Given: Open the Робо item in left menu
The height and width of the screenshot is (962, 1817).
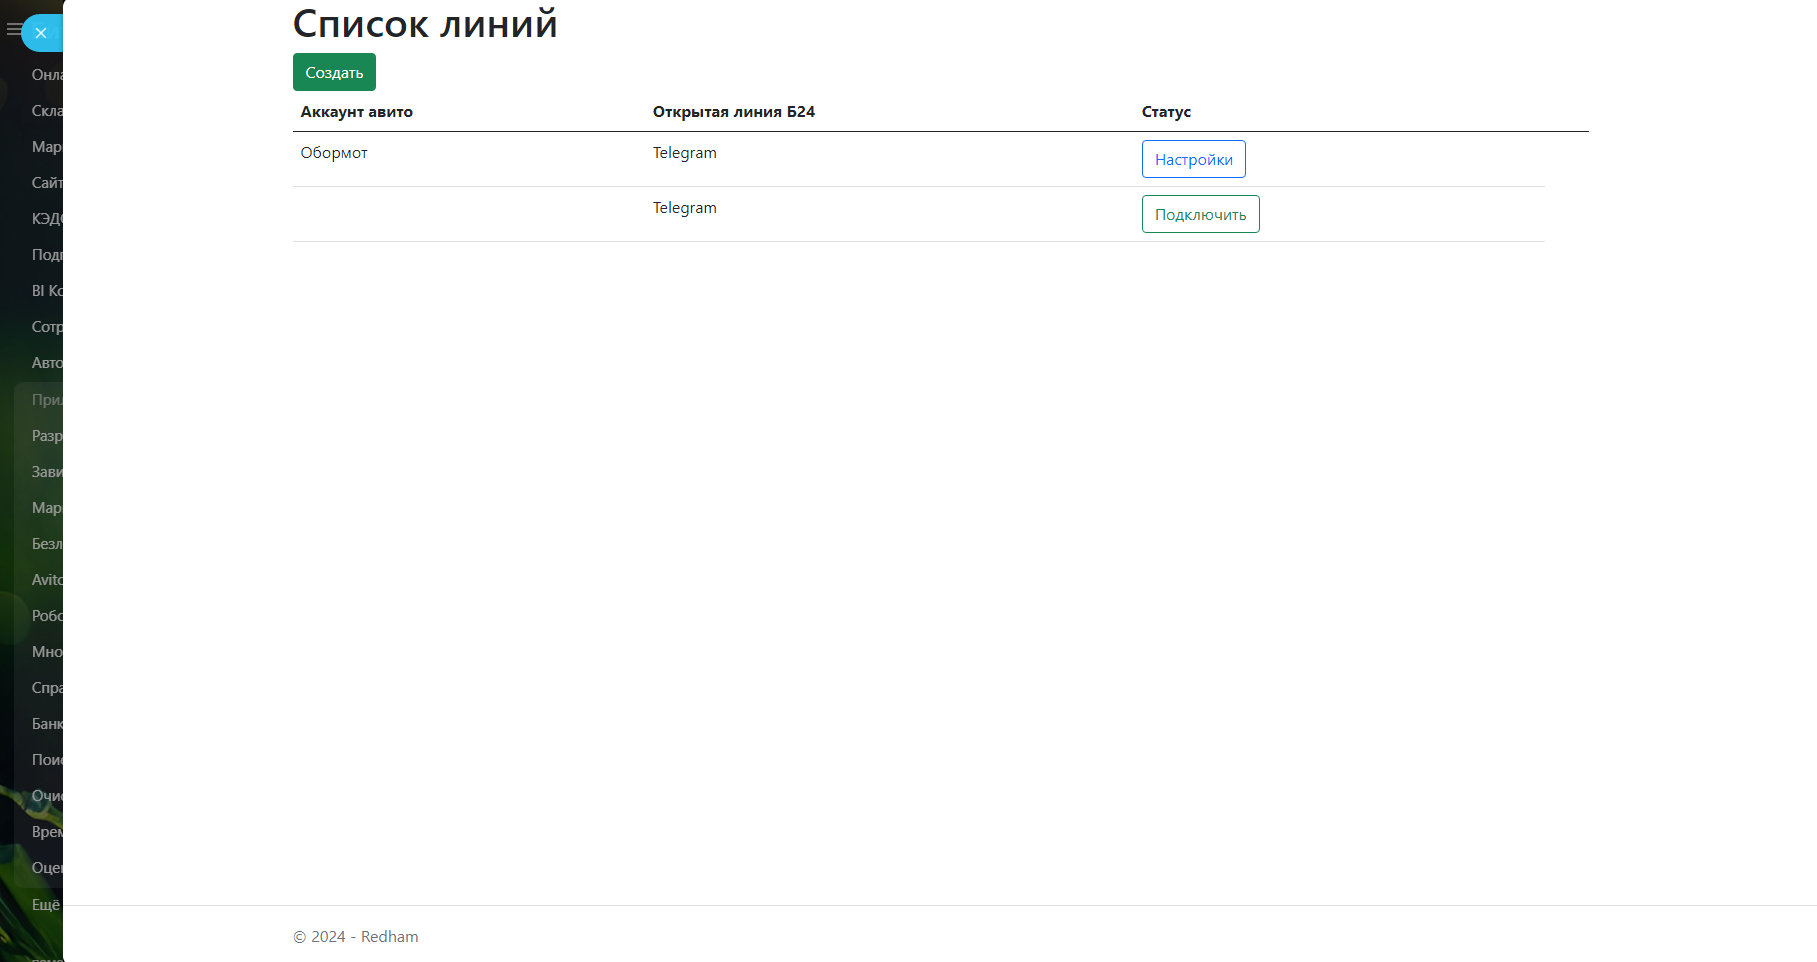Looking at the screenshot, I should 46,616.
